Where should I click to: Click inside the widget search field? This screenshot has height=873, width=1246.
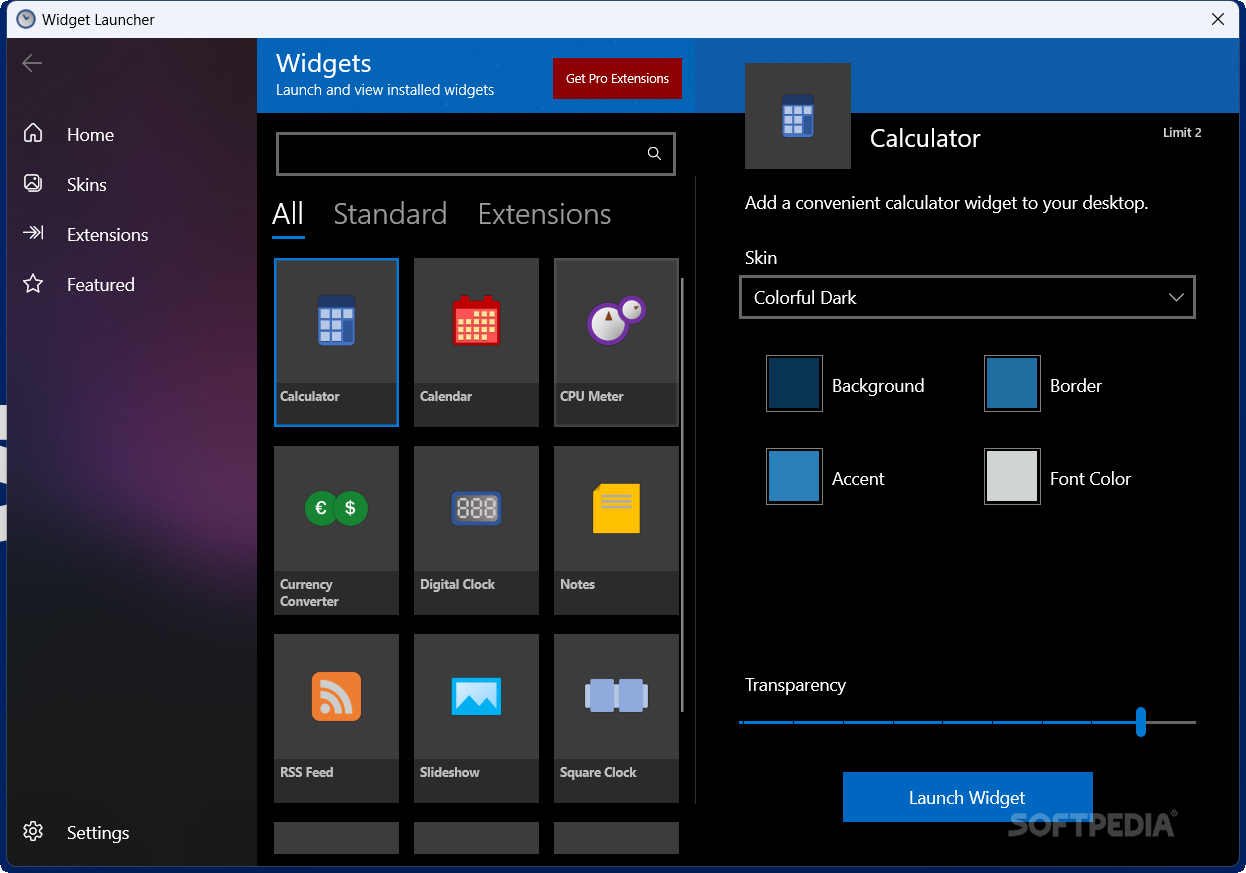[476, 154]
